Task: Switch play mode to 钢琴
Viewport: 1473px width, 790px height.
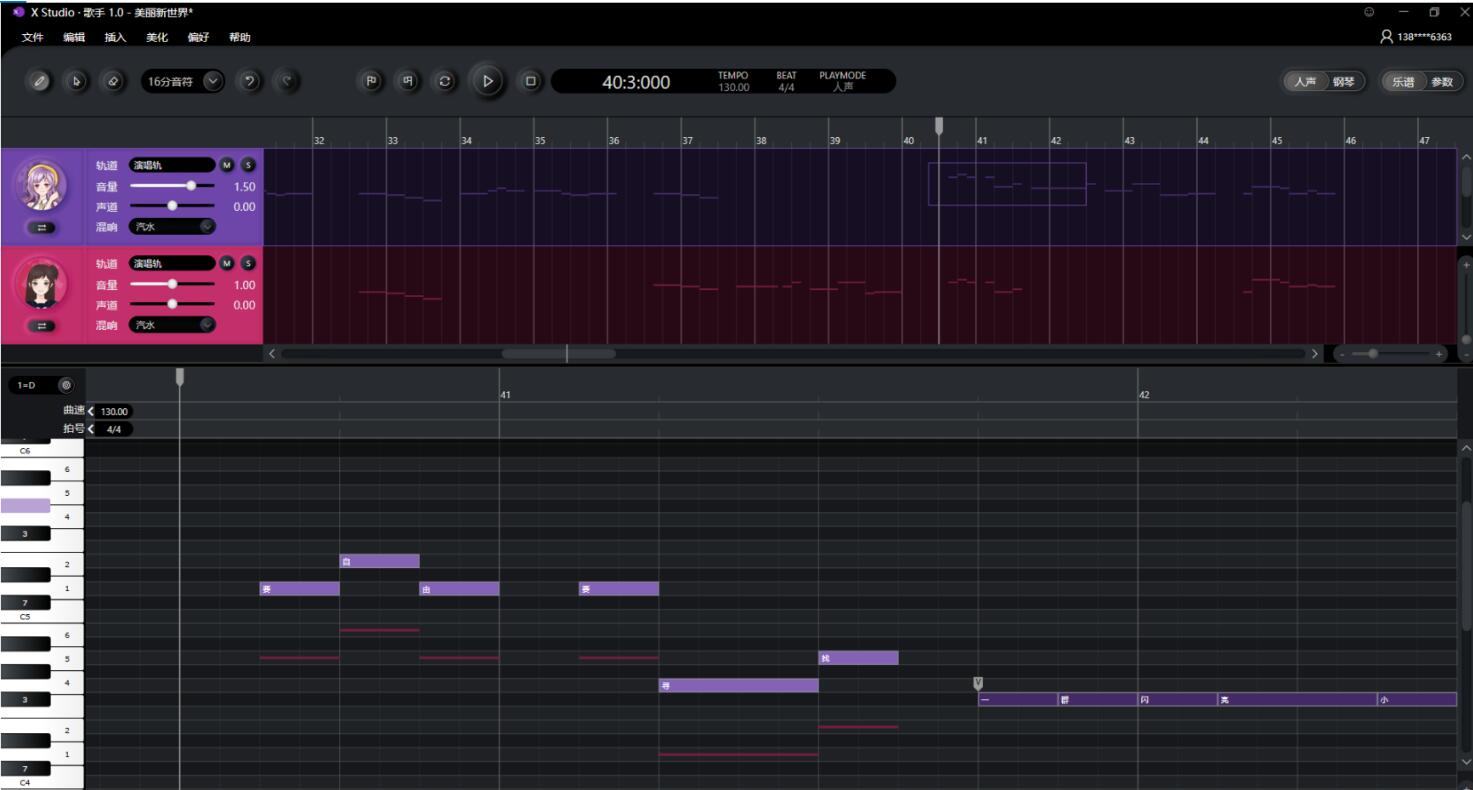Action: [1343, 82]
